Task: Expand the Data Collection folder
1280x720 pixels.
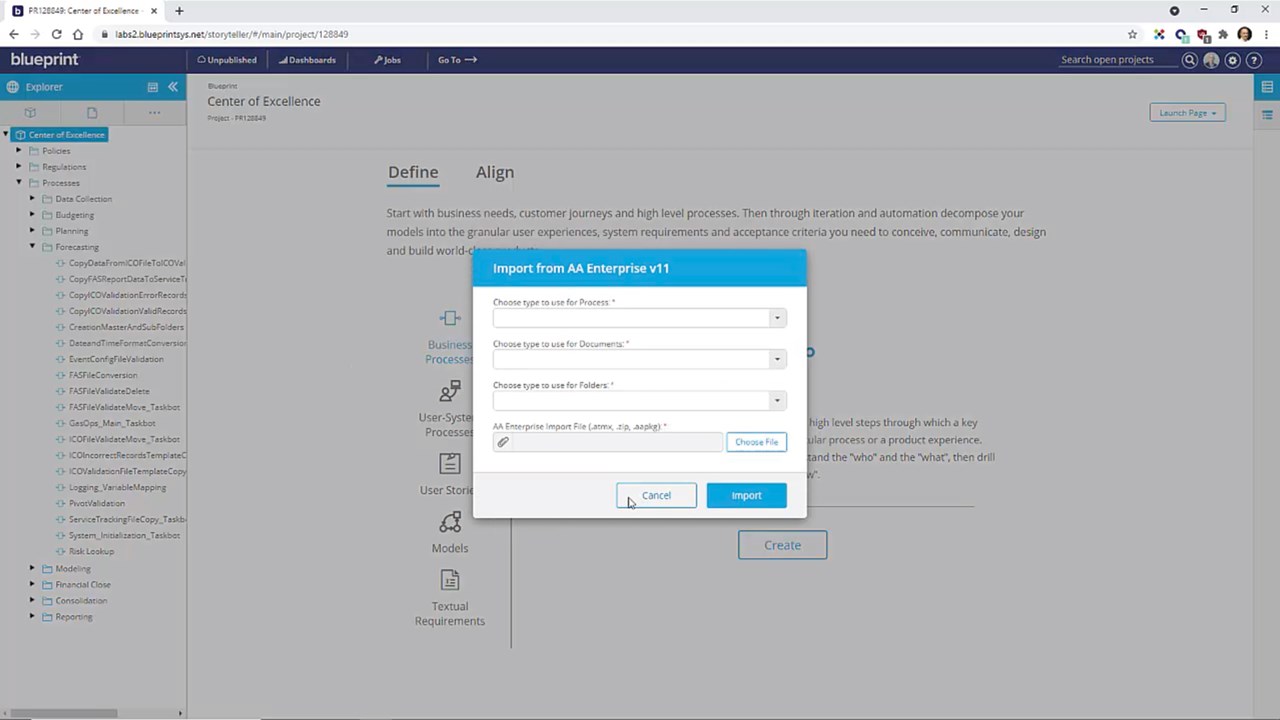Action: pyautogui.click(x=32, y=199)
